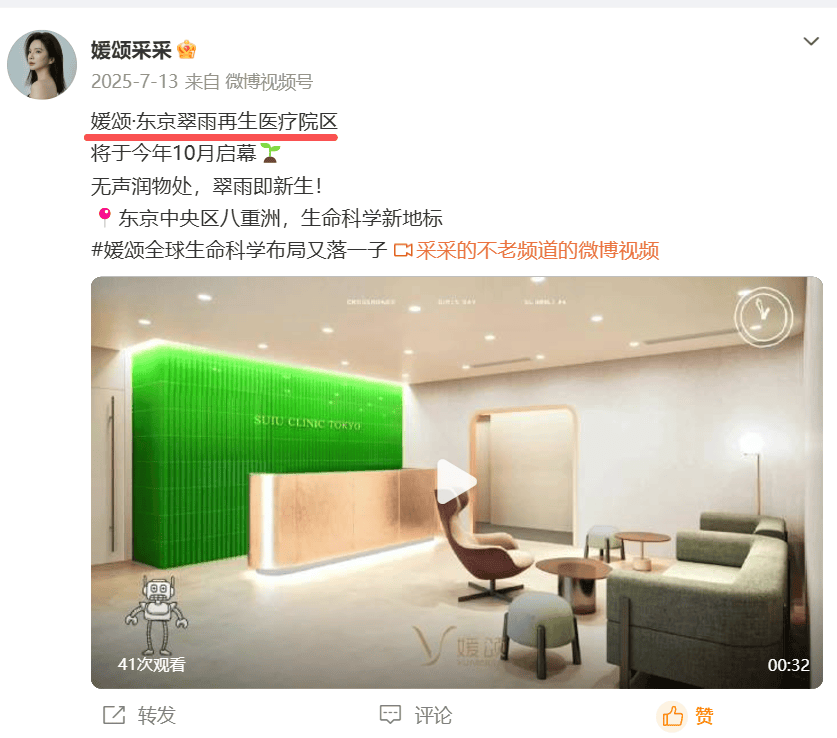Open the post options chevron menu
This screenshot has width=837, height=738.
point(811,42)
